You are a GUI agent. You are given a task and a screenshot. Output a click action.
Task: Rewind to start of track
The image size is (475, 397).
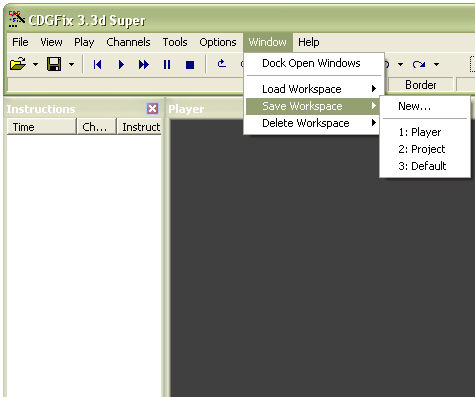97,64
